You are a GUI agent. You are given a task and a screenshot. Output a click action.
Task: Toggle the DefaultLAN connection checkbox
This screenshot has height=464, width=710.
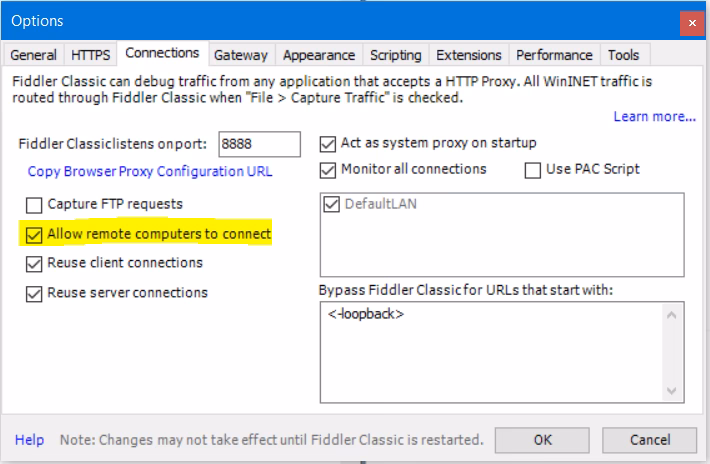(x=331, y=204)
